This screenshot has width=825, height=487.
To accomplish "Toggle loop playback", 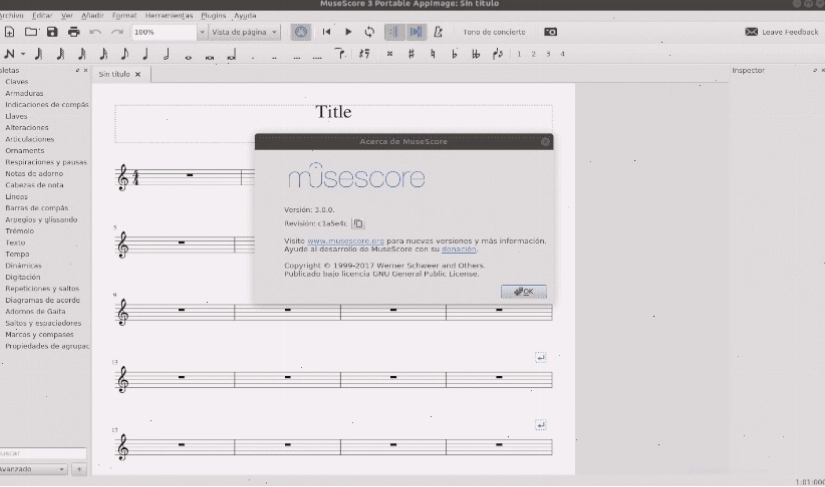I will pos(369,32).
